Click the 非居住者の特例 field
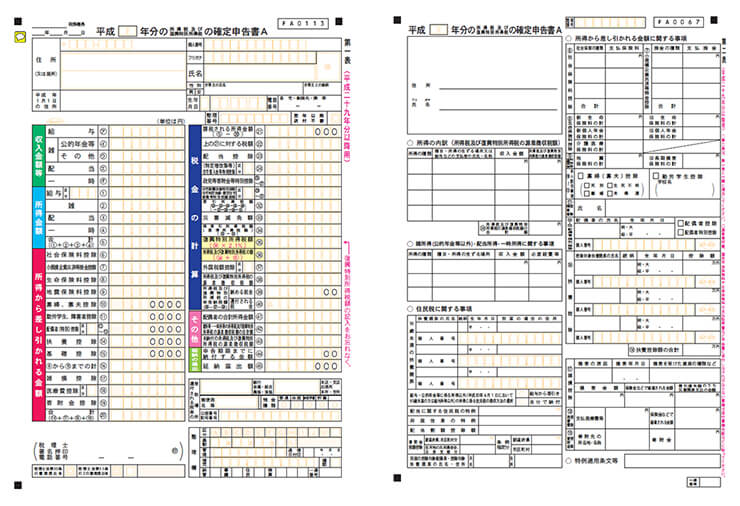Screen dimensions: 740x506 click(519, 421)
